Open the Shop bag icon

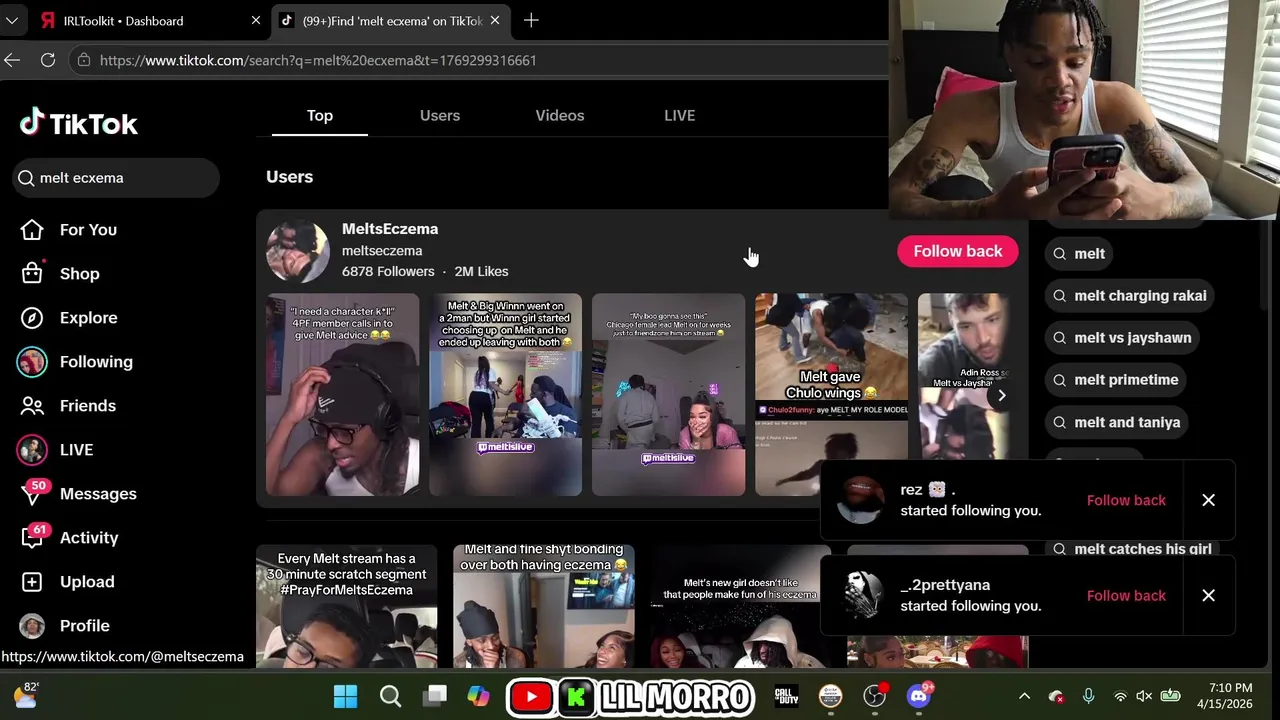(x=32, y=274)
